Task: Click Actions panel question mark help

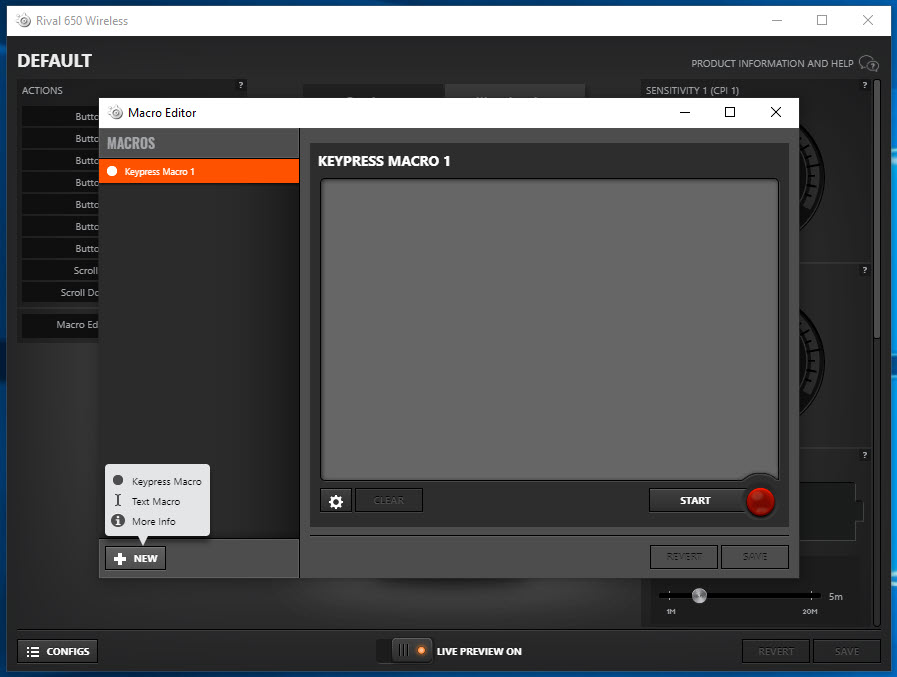Action: point(241,85)
